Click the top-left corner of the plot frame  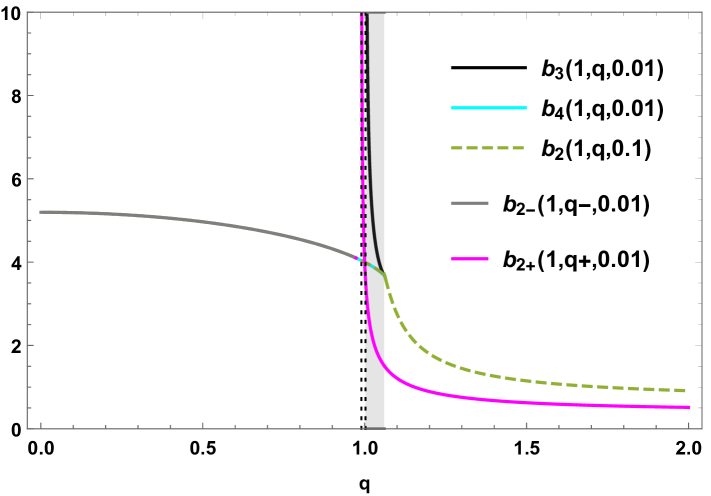click(28, 12)
